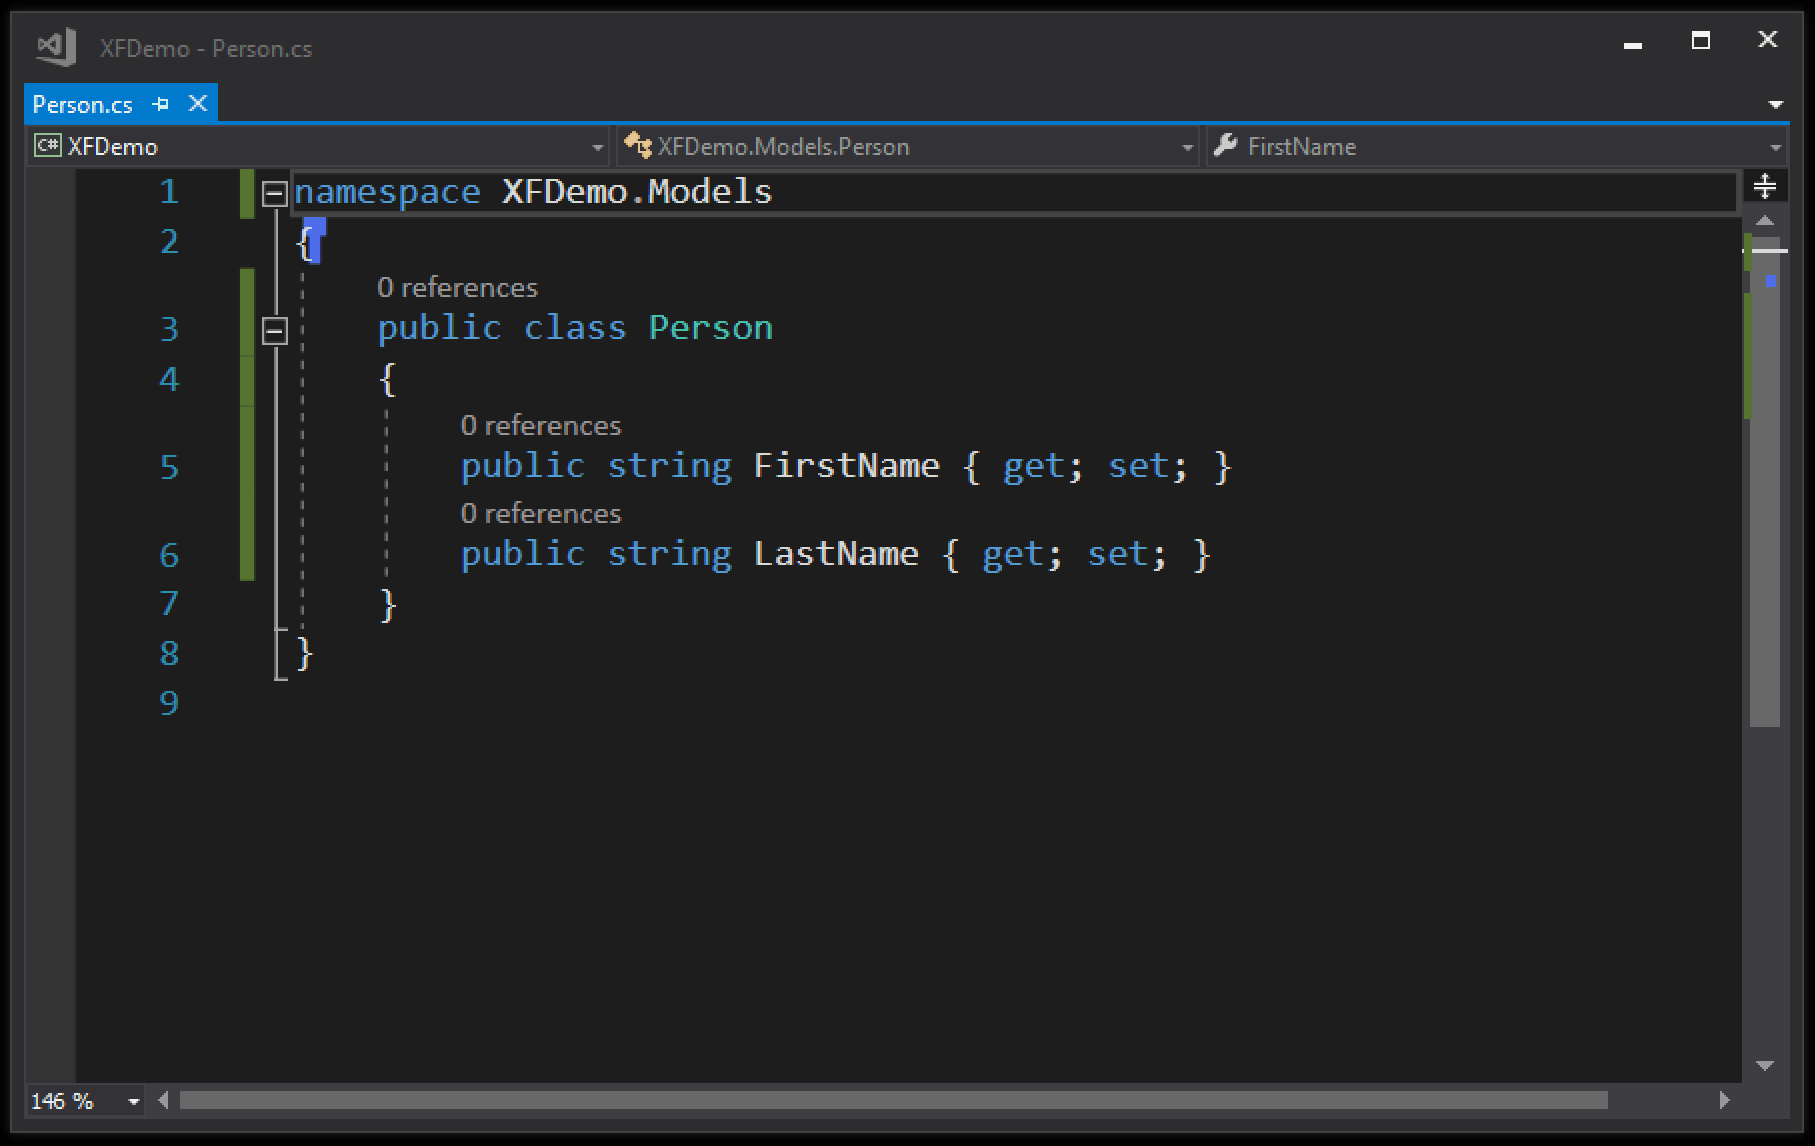Open the XFDemo.Models.Person type dropdown
Viewport: 1815px width, 1146px height.
(1187, 147)
